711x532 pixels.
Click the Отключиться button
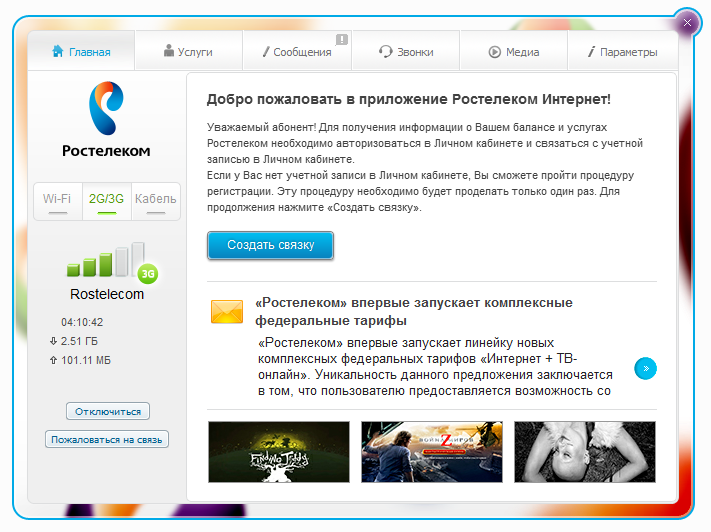pyautogui.click(x=108, y=411)
